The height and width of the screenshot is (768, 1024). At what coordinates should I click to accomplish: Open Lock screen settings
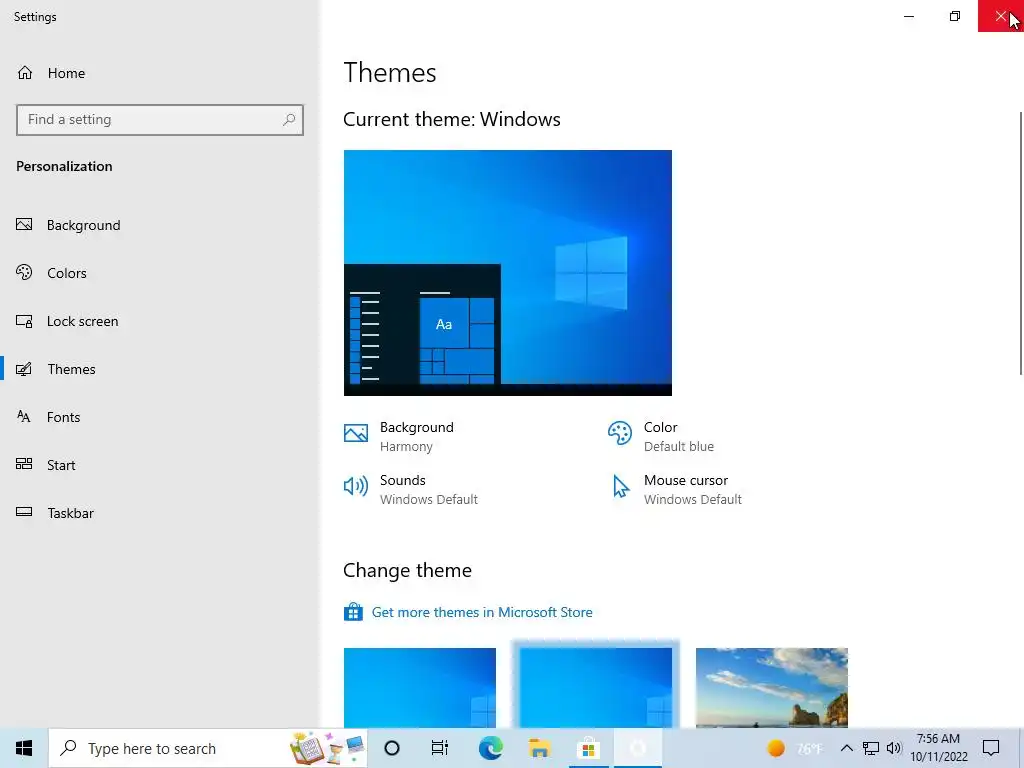point(160,321)
